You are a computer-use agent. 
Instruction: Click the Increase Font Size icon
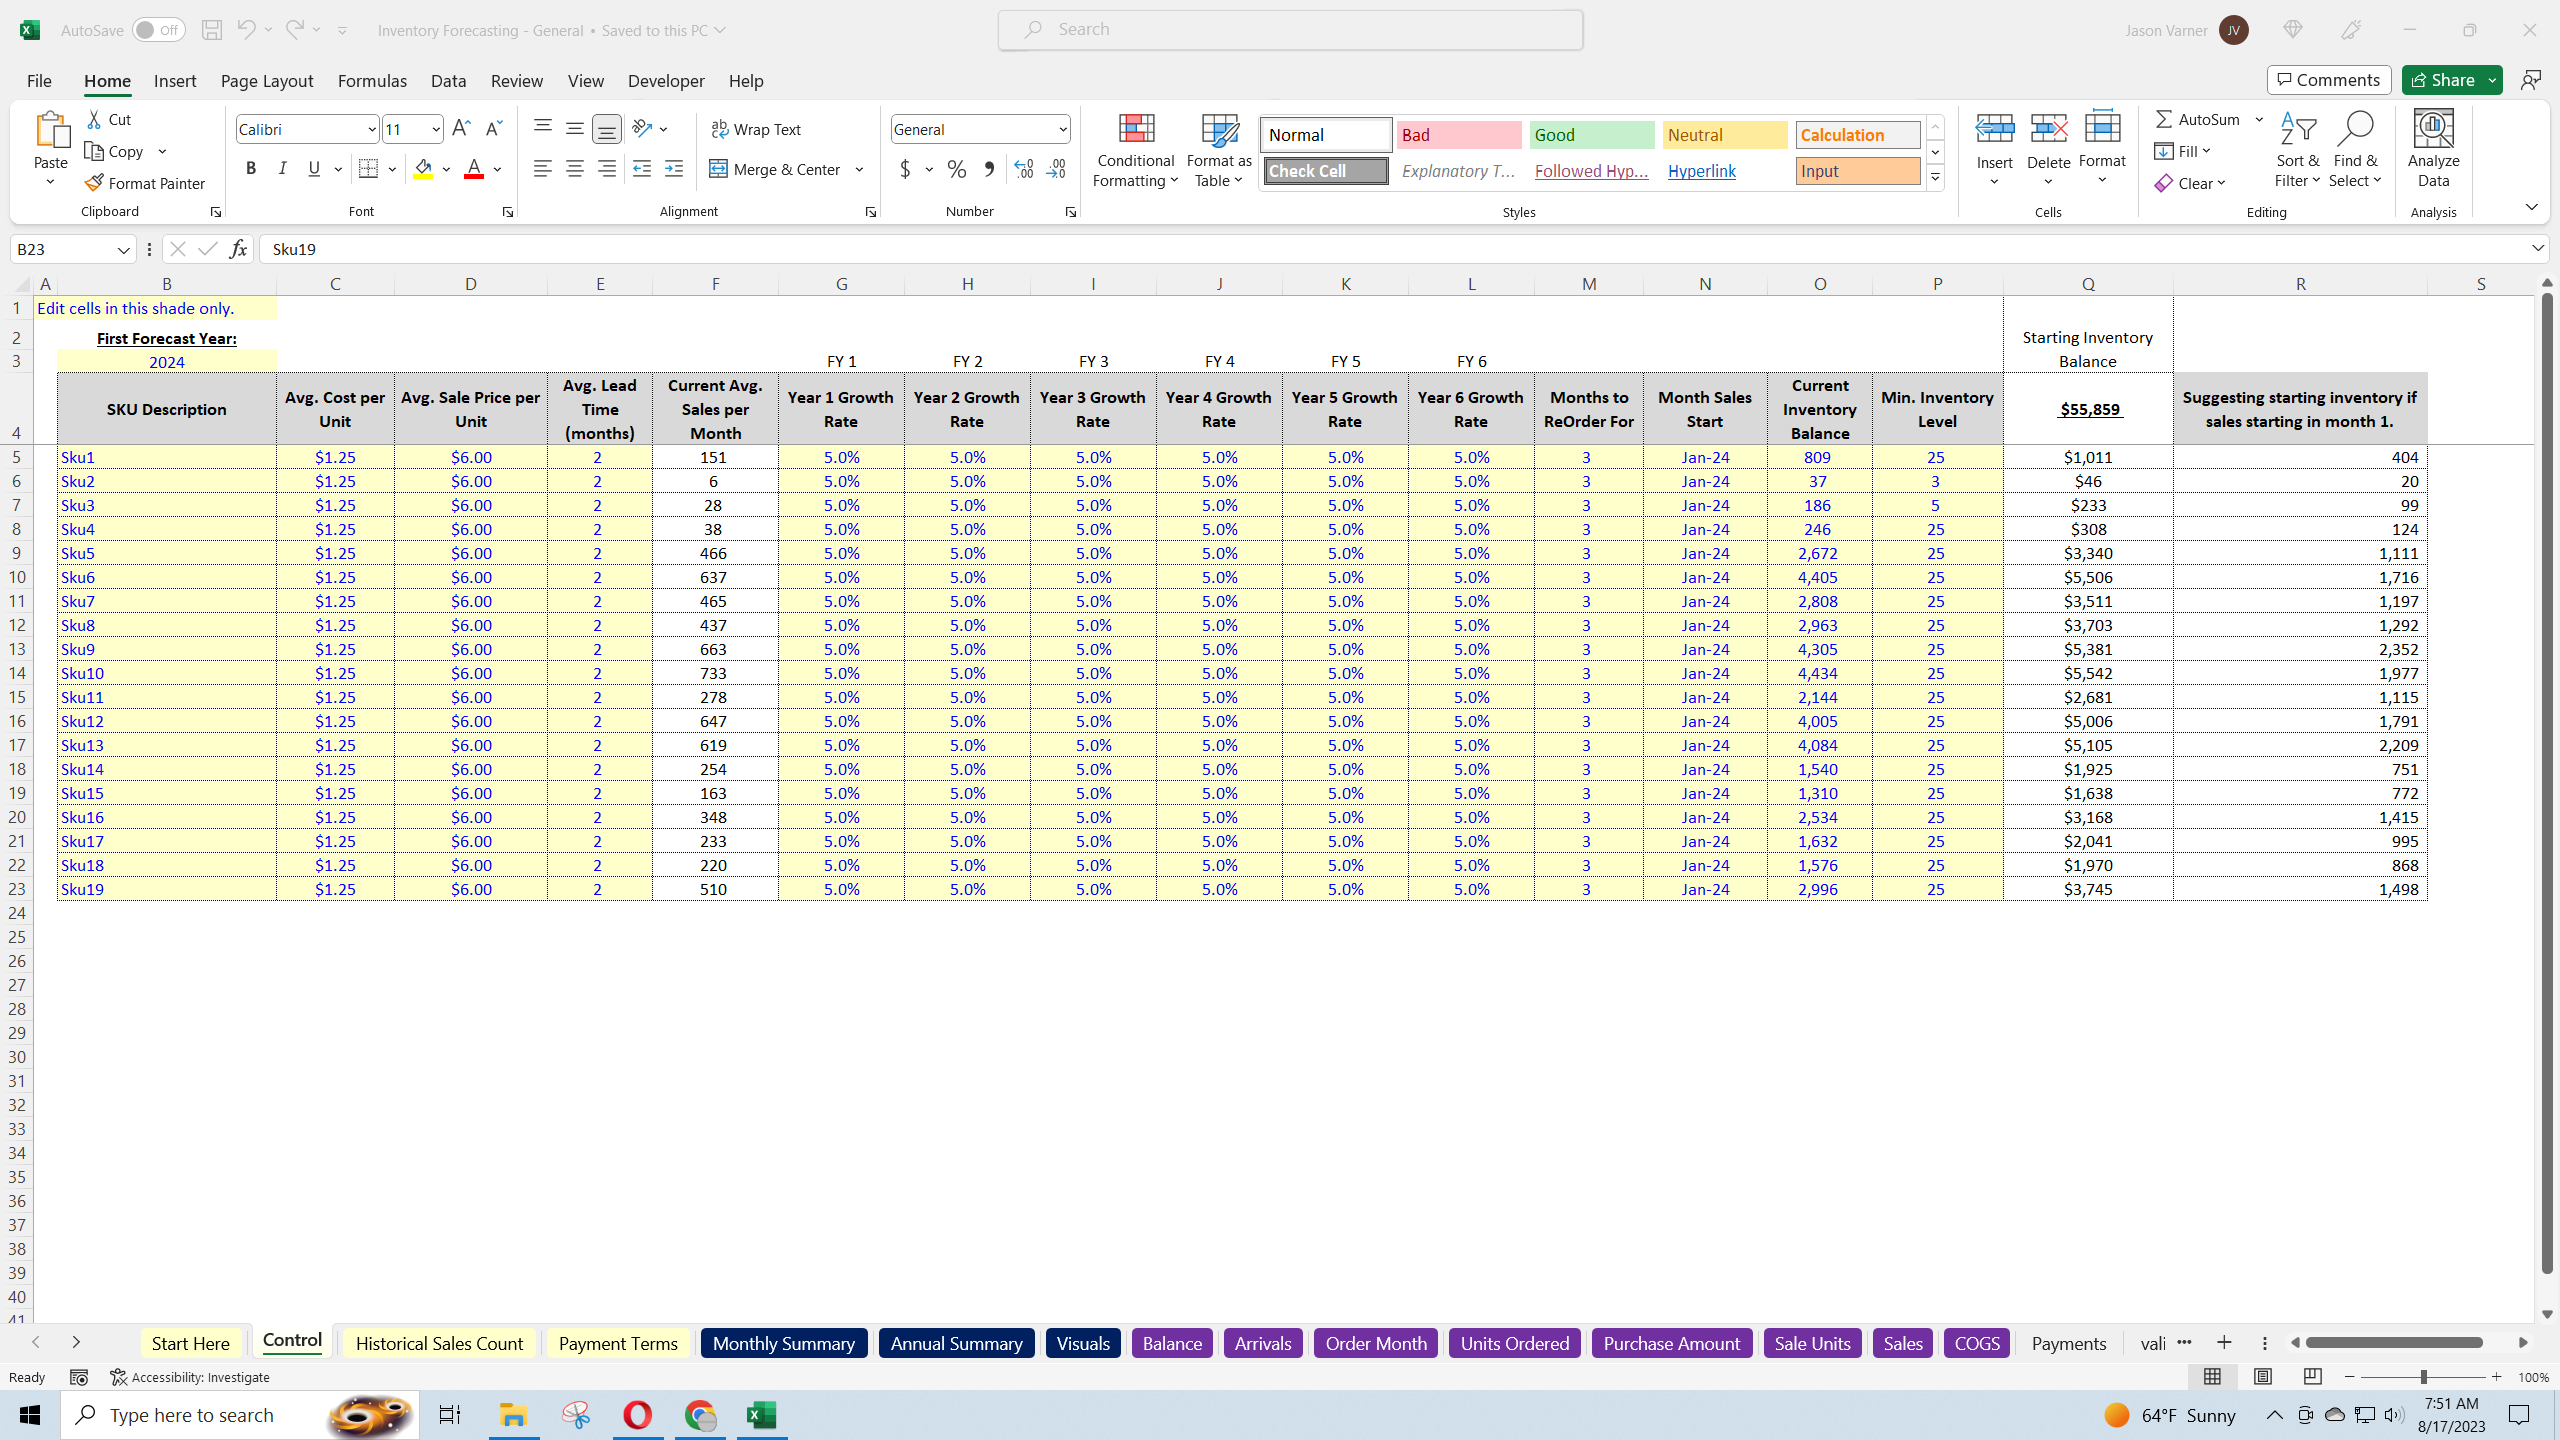[x=461, y=128]
